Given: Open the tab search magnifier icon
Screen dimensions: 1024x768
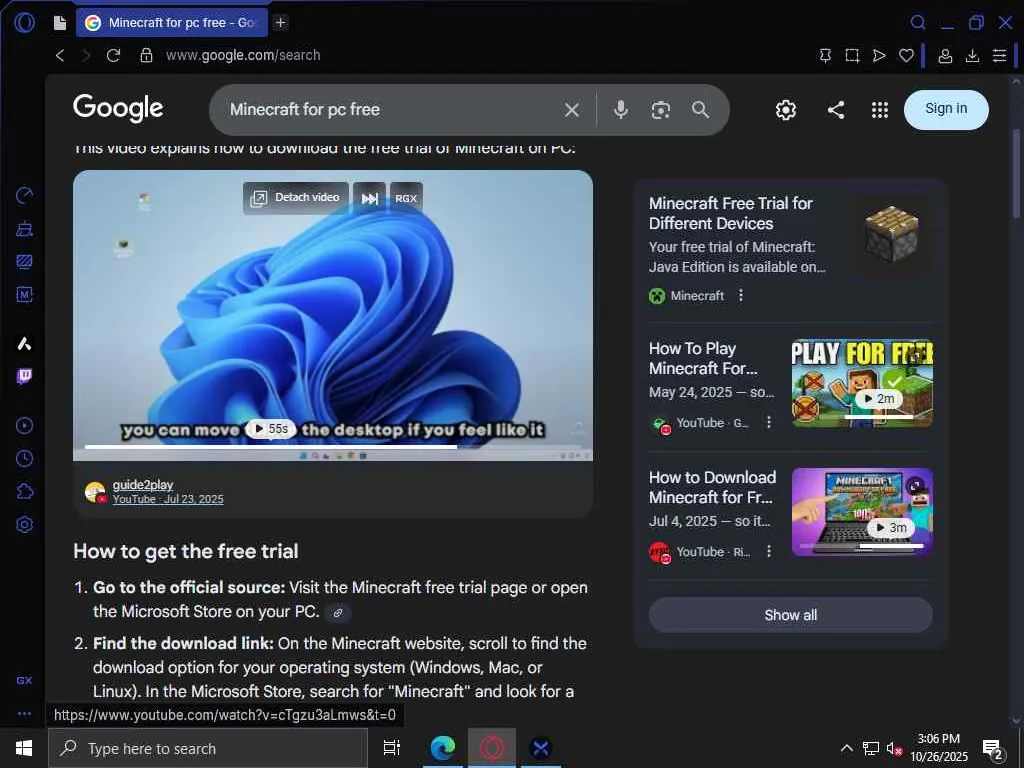Looking at the screenshot, I should click(x=918, y=23).
